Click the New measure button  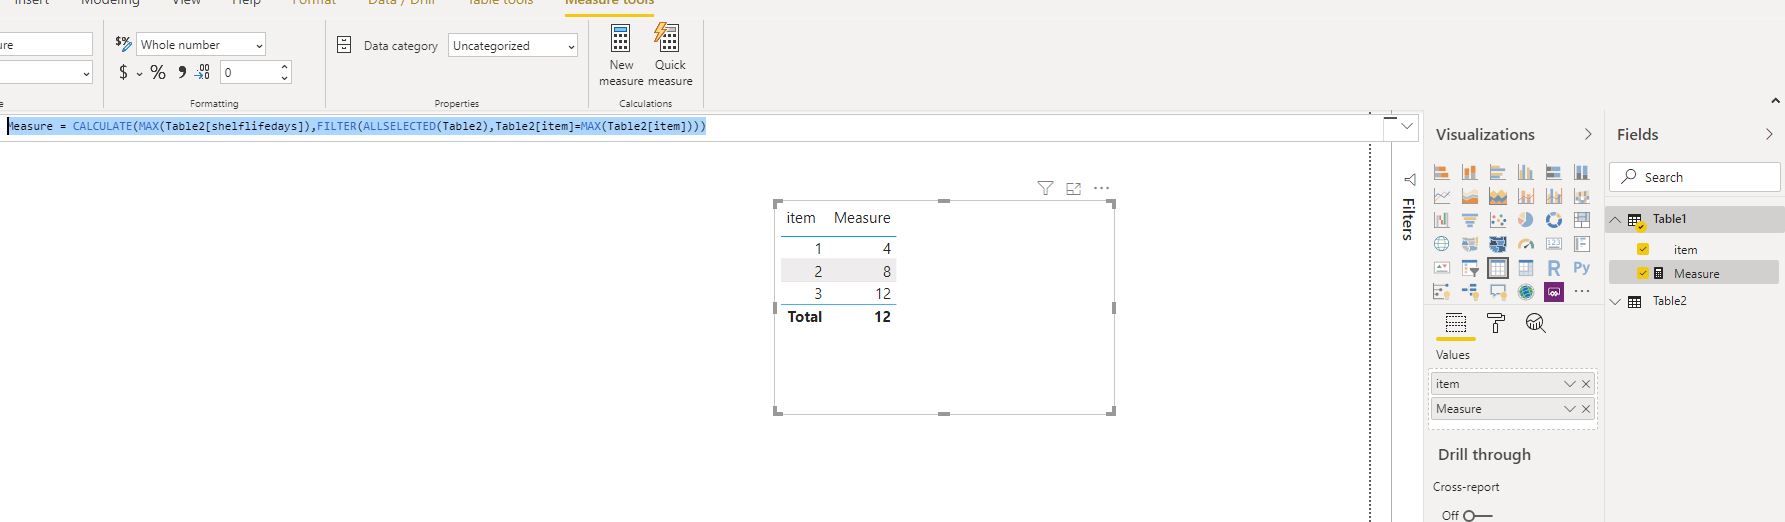click(621, 56)
